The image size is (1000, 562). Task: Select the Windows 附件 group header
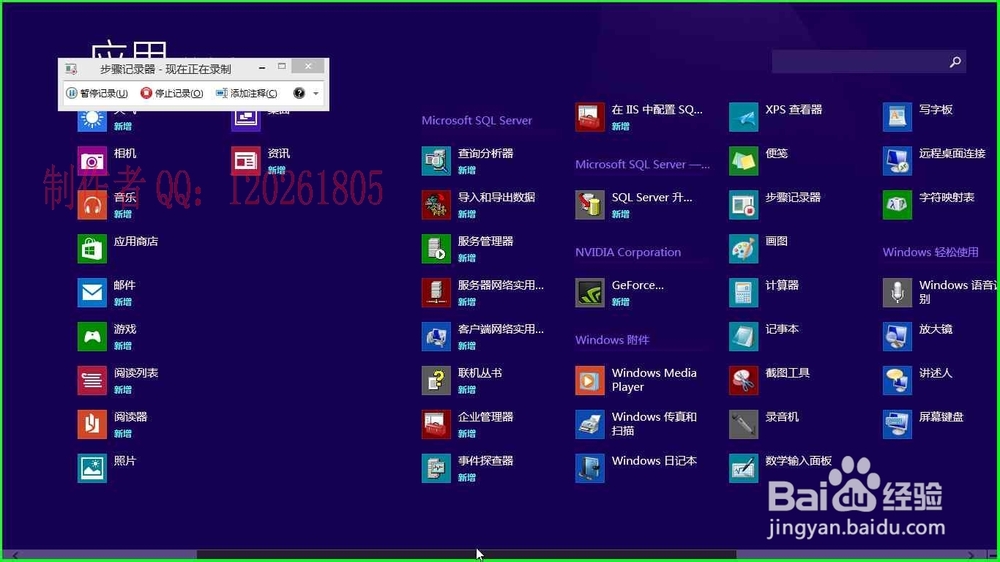click(612, 340)
